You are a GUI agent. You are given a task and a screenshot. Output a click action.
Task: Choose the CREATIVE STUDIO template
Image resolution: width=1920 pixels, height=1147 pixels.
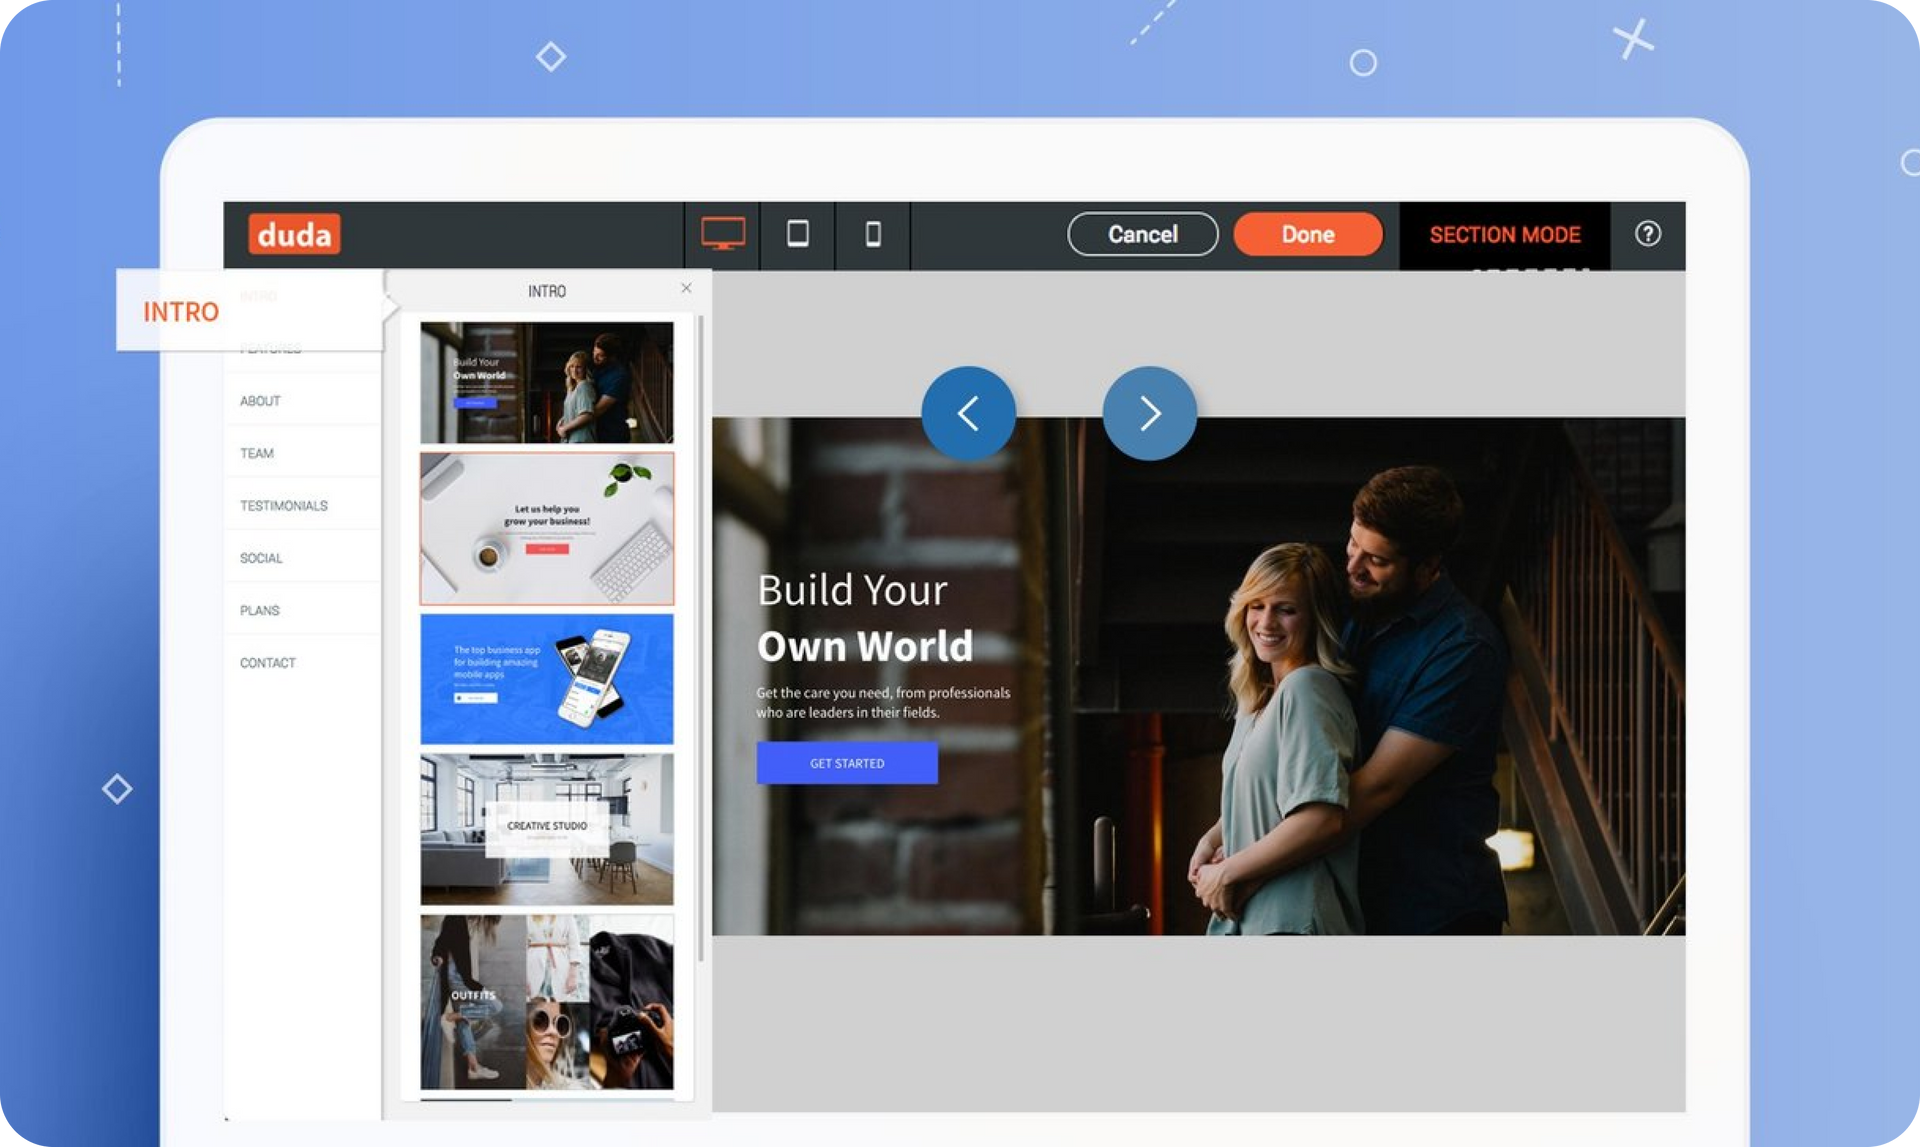[547, 829]
